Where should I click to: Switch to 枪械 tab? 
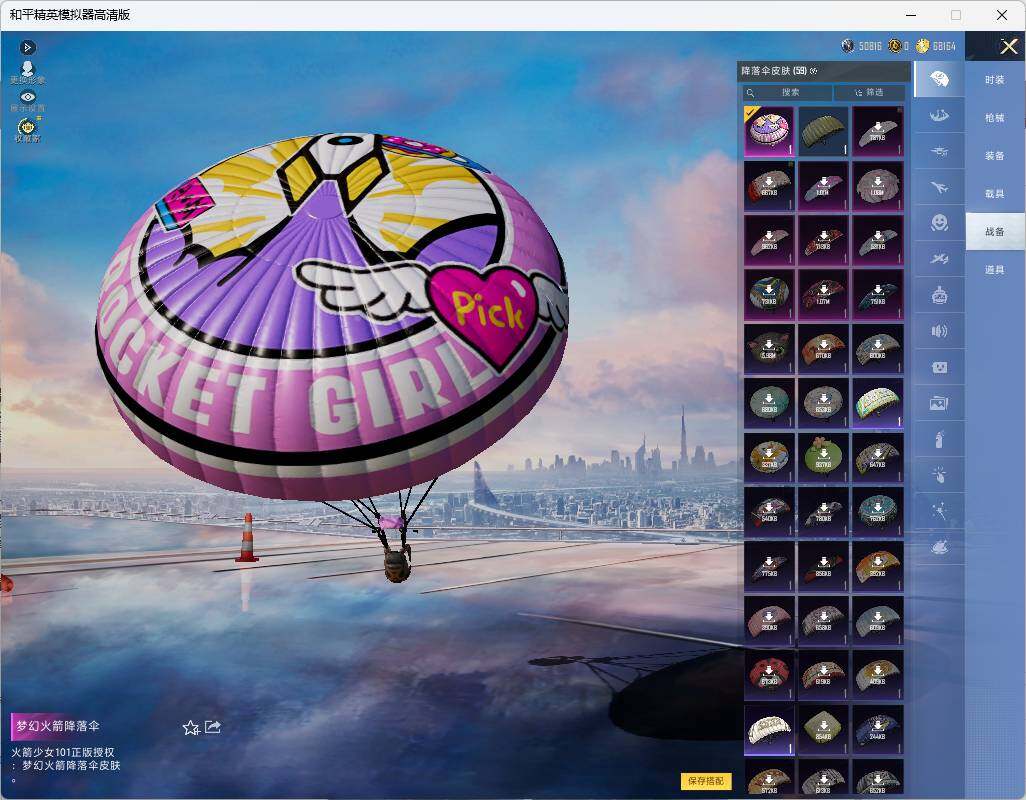(x=995, y=118)
